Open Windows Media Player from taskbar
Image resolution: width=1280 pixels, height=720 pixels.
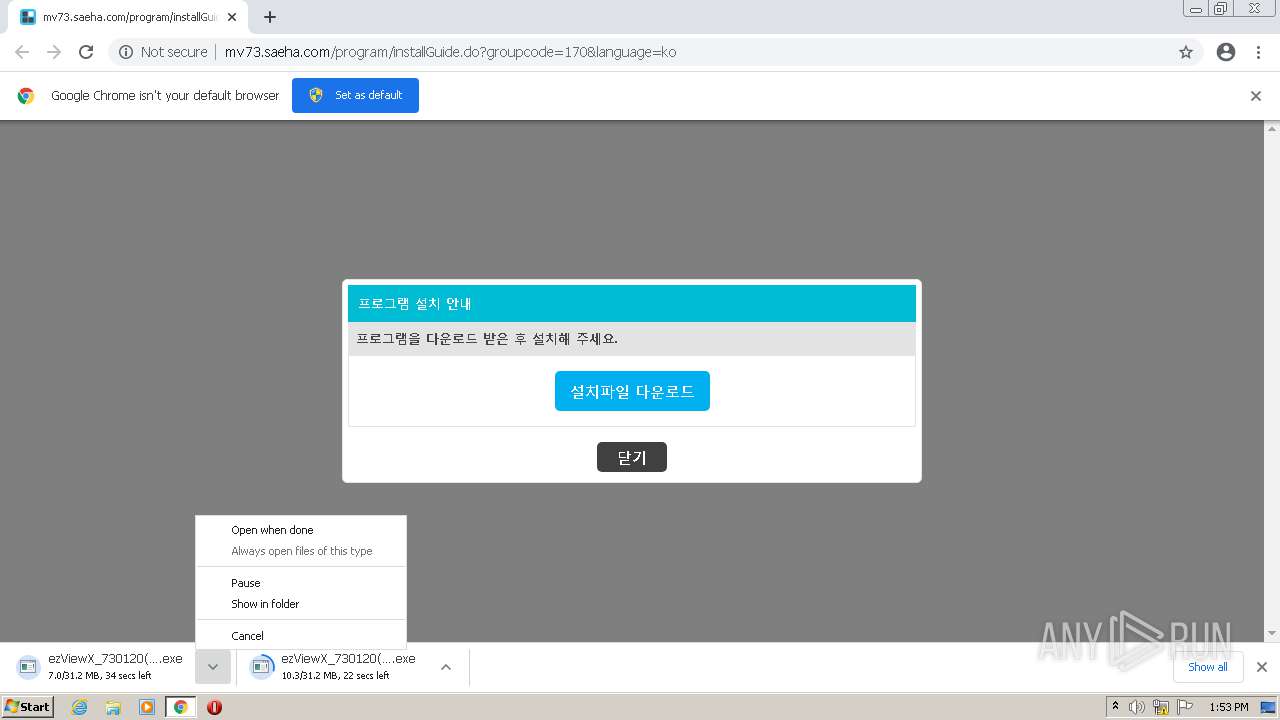[x=147, y=707]
